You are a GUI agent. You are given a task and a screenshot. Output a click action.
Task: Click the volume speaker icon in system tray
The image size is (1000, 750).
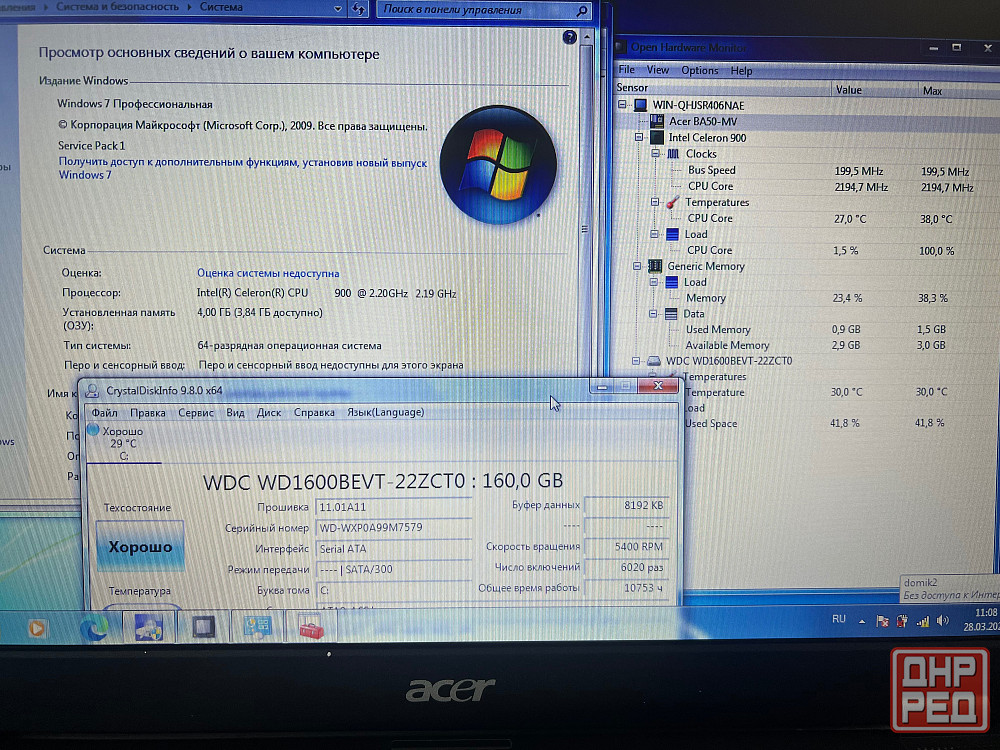point(941,621)
